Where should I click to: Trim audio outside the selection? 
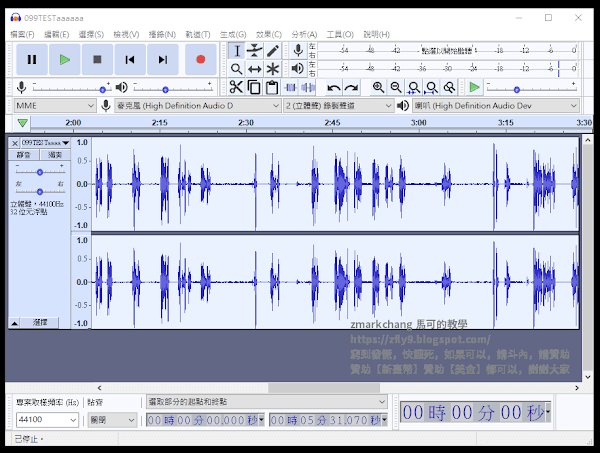pyautogui.click(x=290, y=87)
